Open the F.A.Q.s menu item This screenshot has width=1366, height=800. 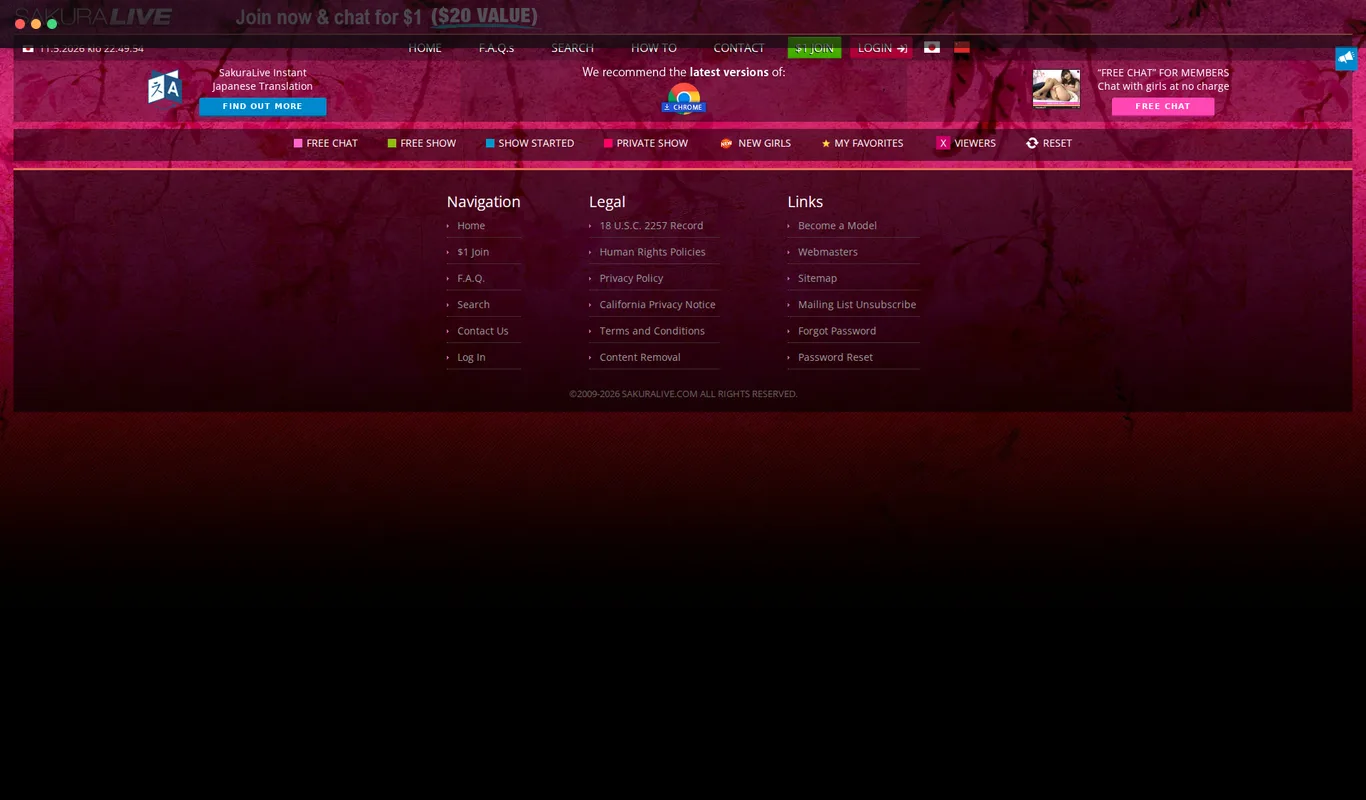pos(496,48)
